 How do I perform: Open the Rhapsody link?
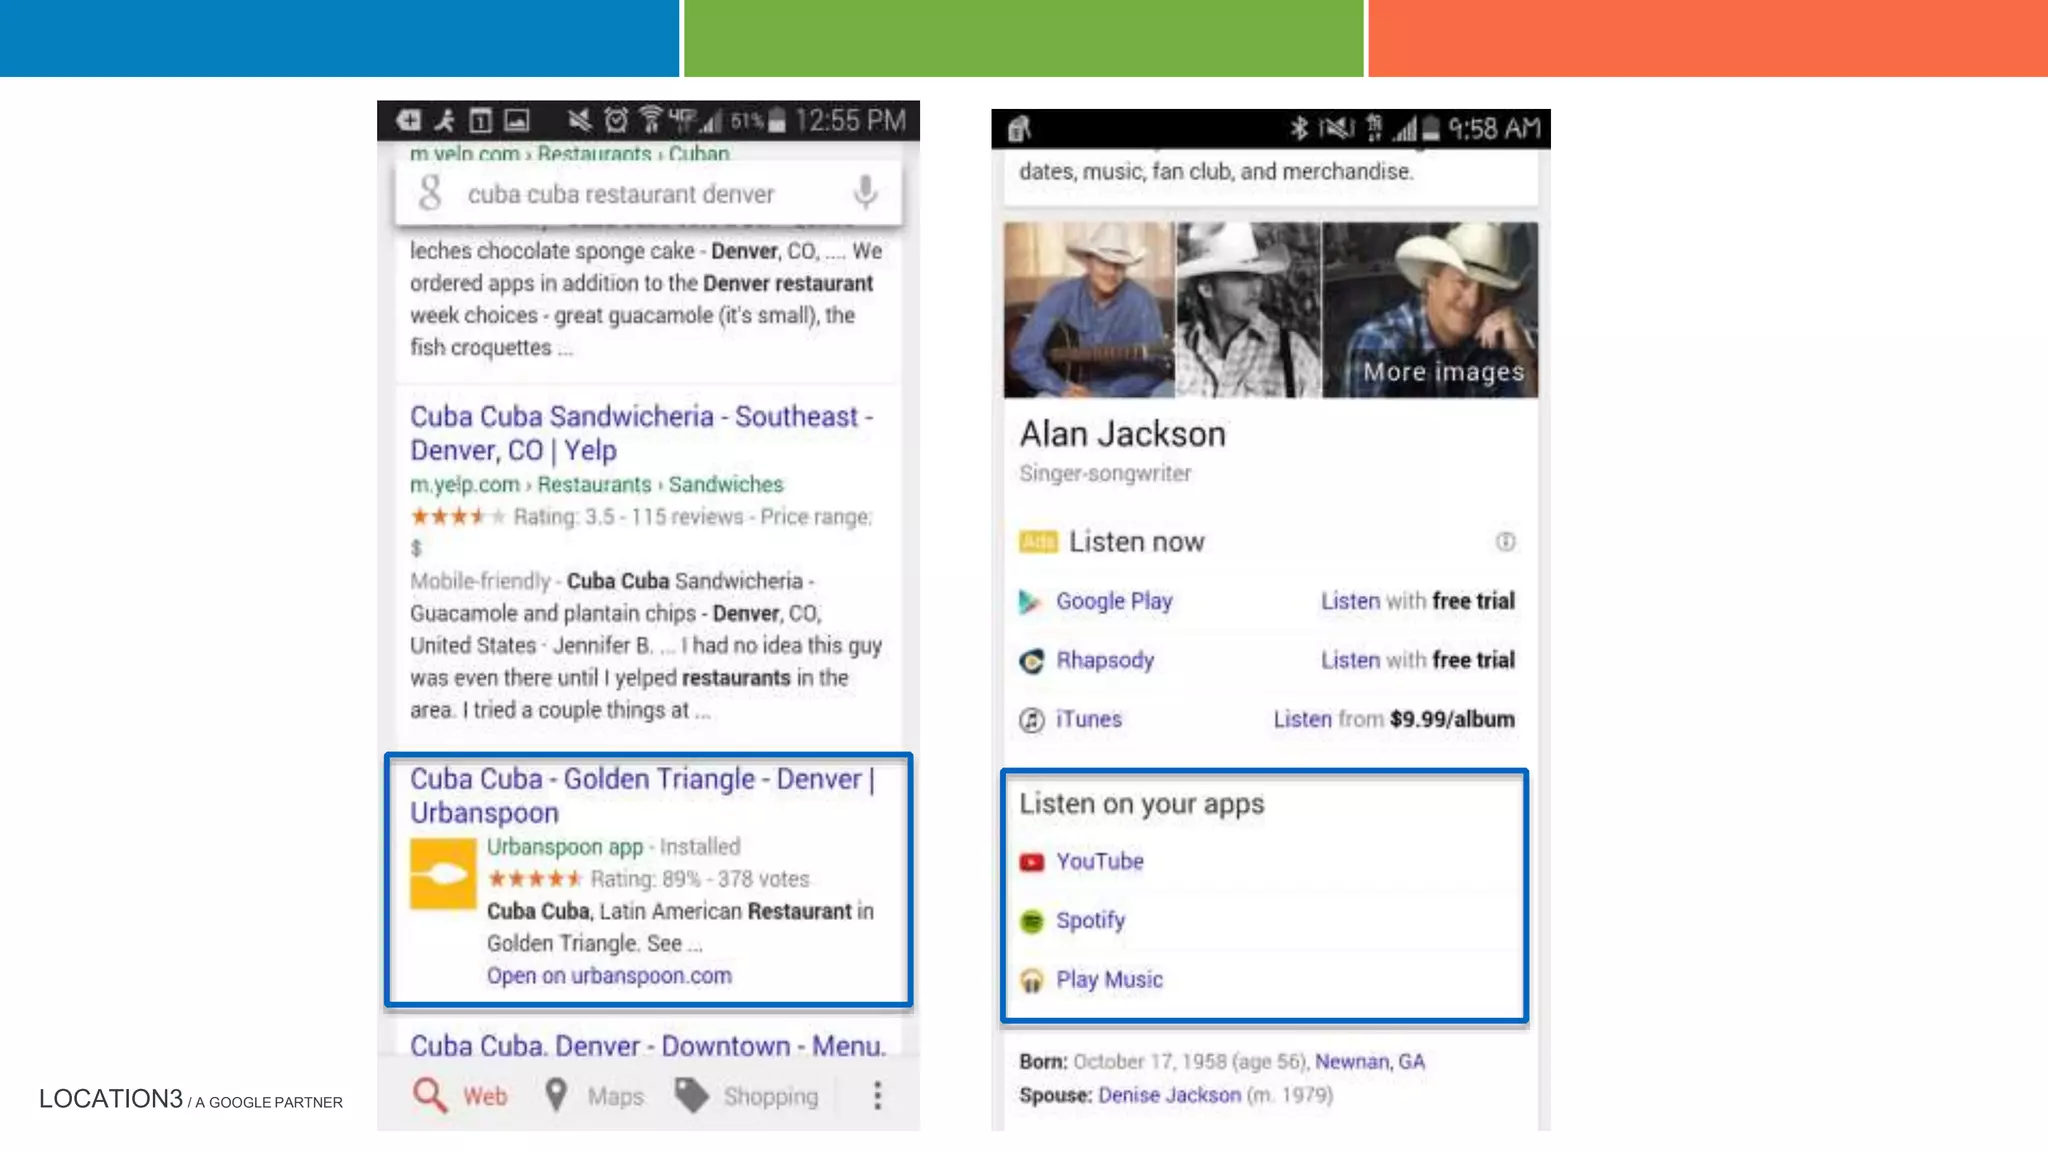pyautogui.click(x=1105, y=660)
